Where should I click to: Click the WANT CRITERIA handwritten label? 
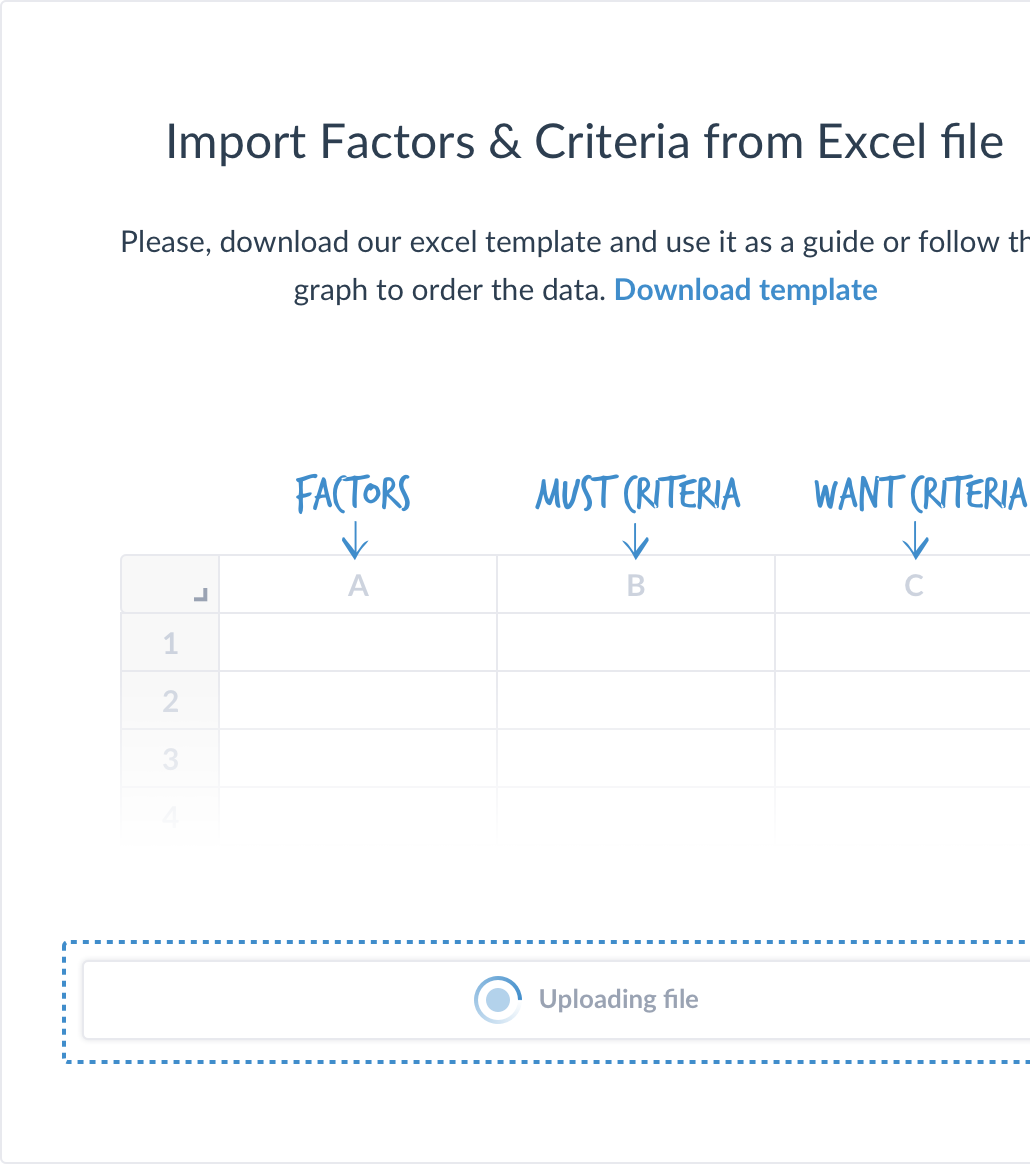coord(921,494)
